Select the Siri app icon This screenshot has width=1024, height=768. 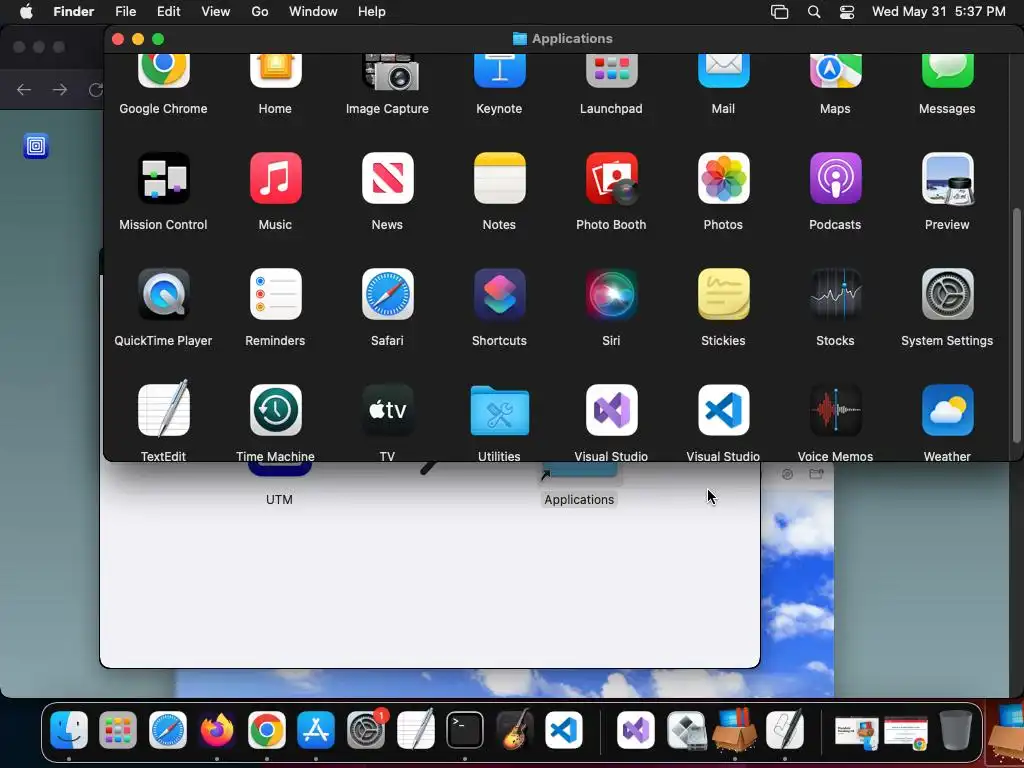pyautogui.click(x=611, y=294)
